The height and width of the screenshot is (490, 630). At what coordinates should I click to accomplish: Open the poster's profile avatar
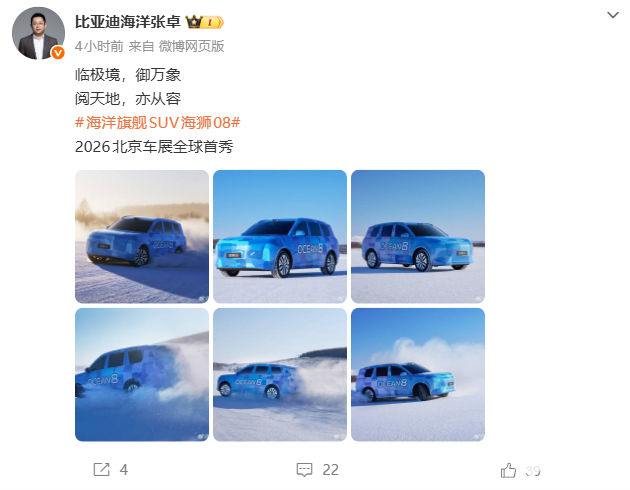[x=38, y=33]
